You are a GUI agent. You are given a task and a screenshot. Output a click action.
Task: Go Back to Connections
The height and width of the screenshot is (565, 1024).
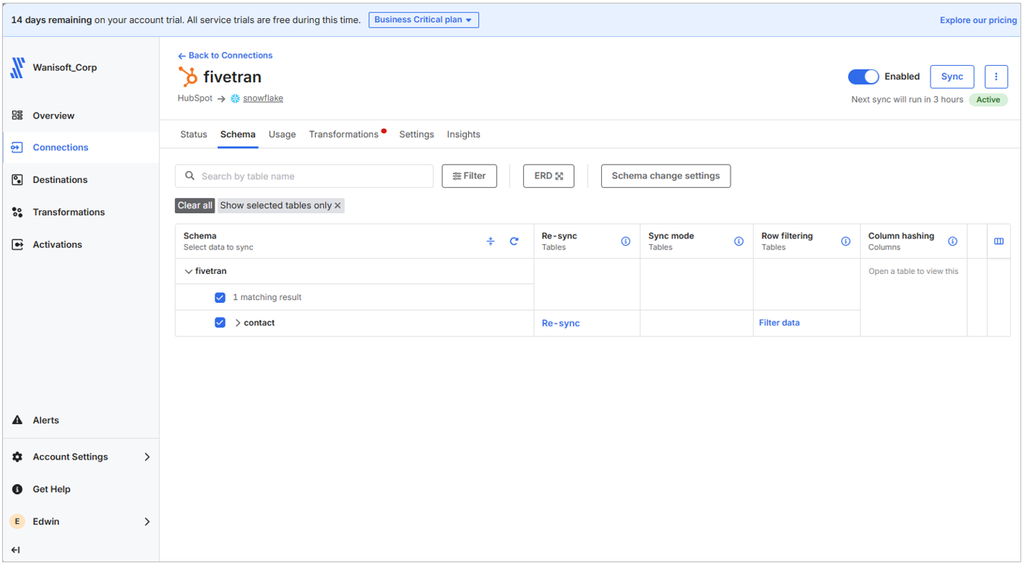[225, 56]
